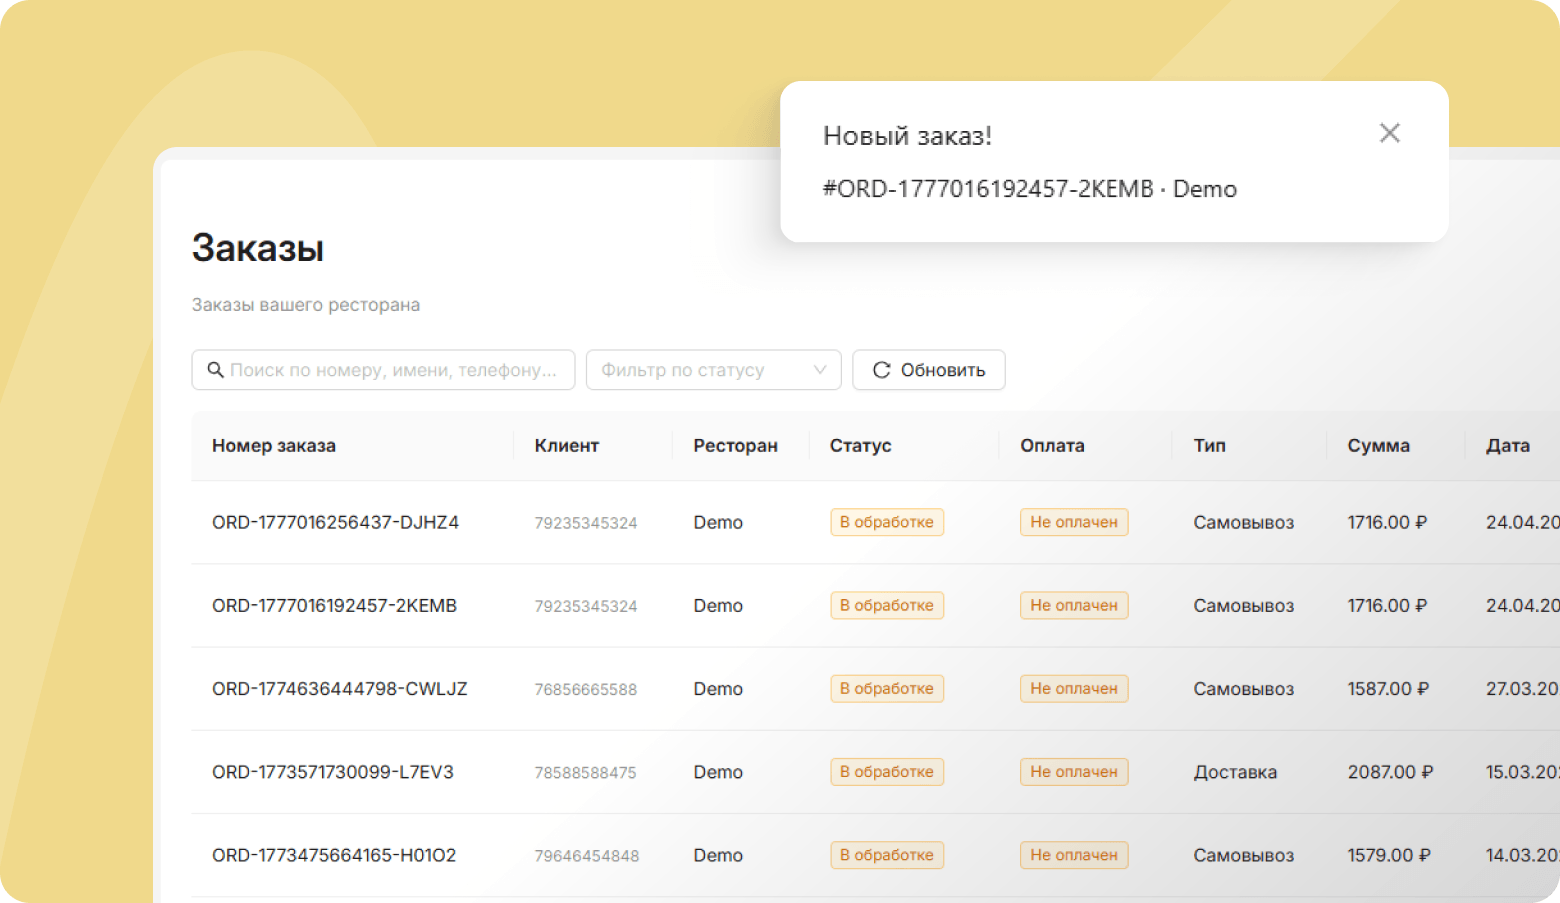Click Не оплачен tag in CWLJZ row
This screenshot has height=903, width=1560.
pyautogui.click(x=1074, y=689)
